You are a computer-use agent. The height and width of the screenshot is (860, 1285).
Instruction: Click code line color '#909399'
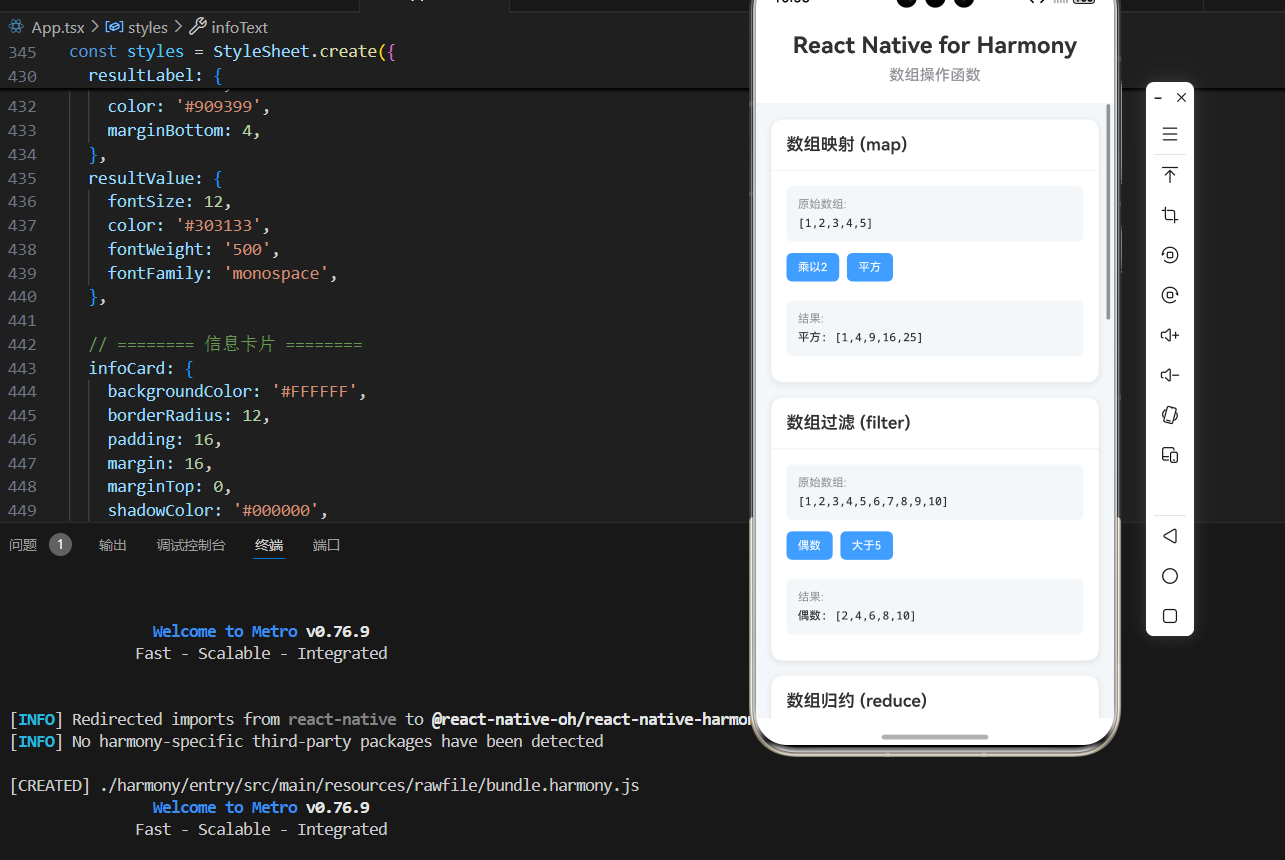(x=189, y=106)
